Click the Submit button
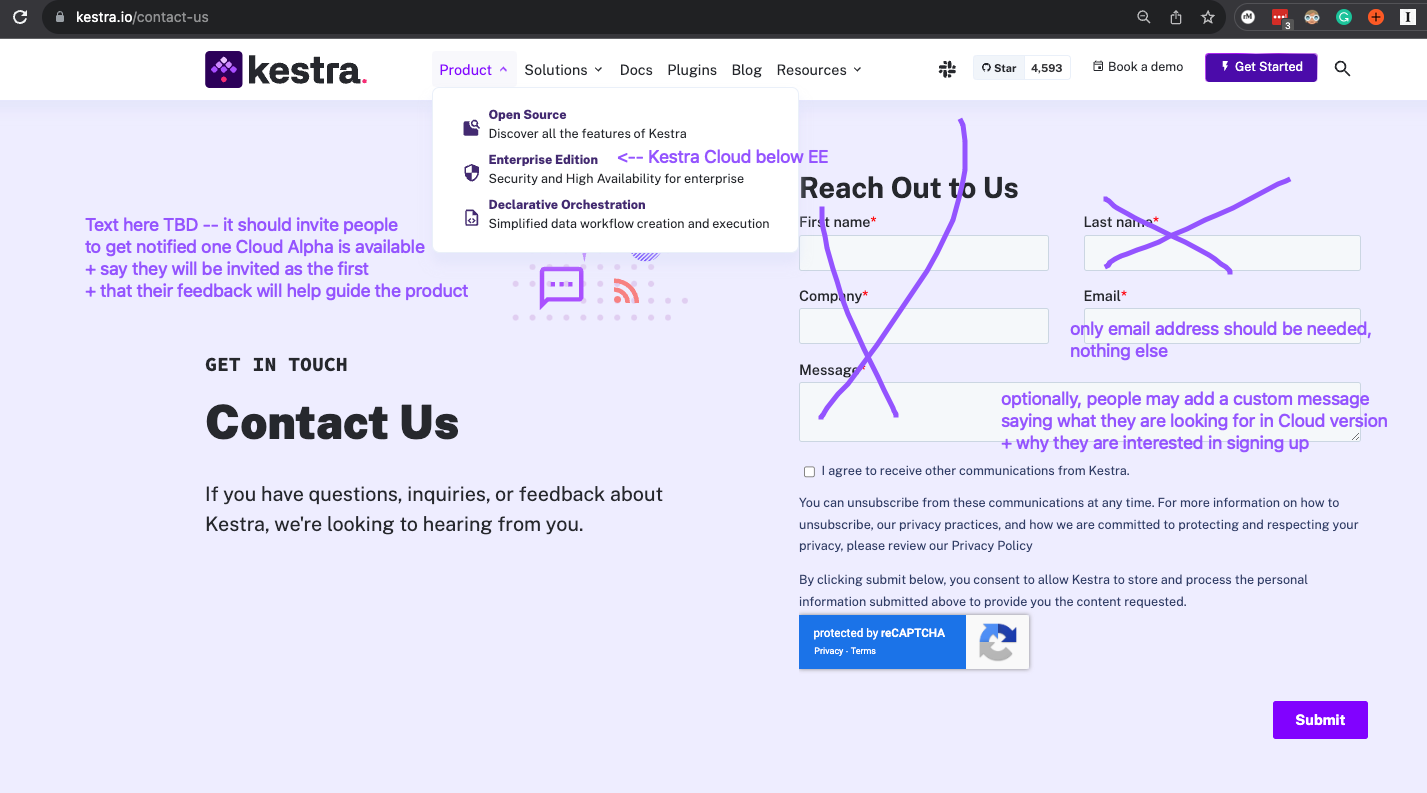 [1319, 719]
